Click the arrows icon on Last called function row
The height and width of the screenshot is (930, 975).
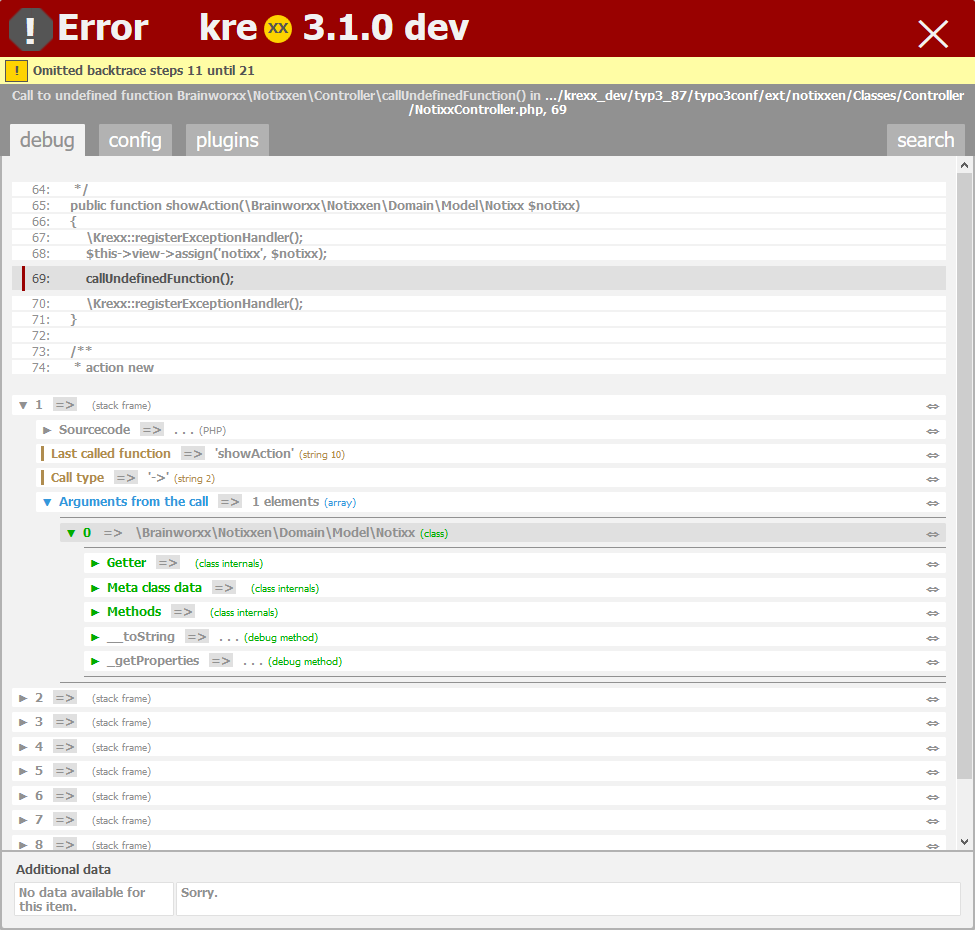point(932,456)
